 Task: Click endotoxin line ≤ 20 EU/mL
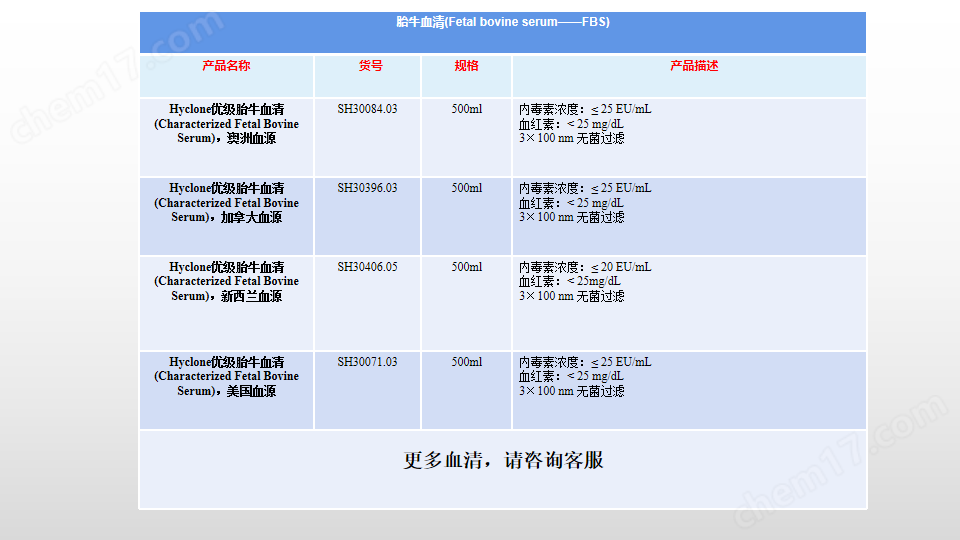[585, 267]
